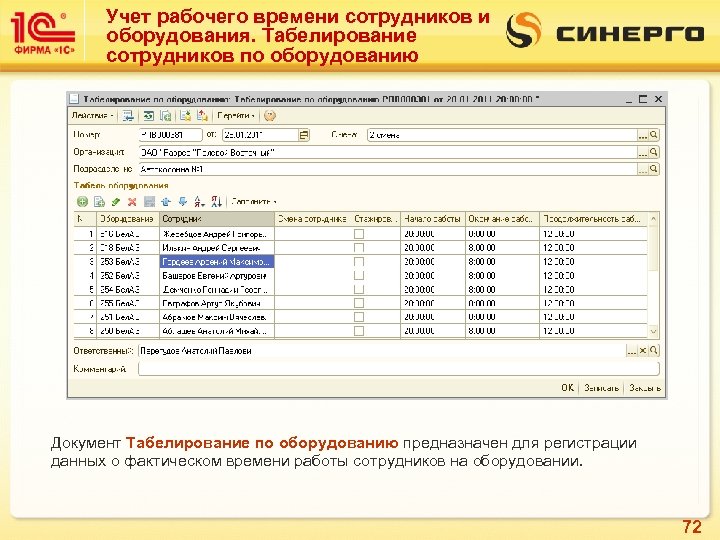The width and height of the screenshot is (720, 540).
Task: Copy the table row with the copy icon
Action: pos(99,201)
